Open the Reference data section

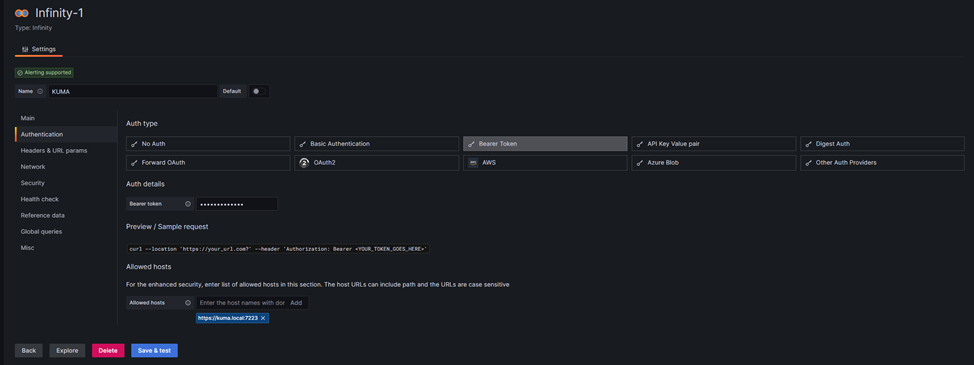[x=42, y=215]
